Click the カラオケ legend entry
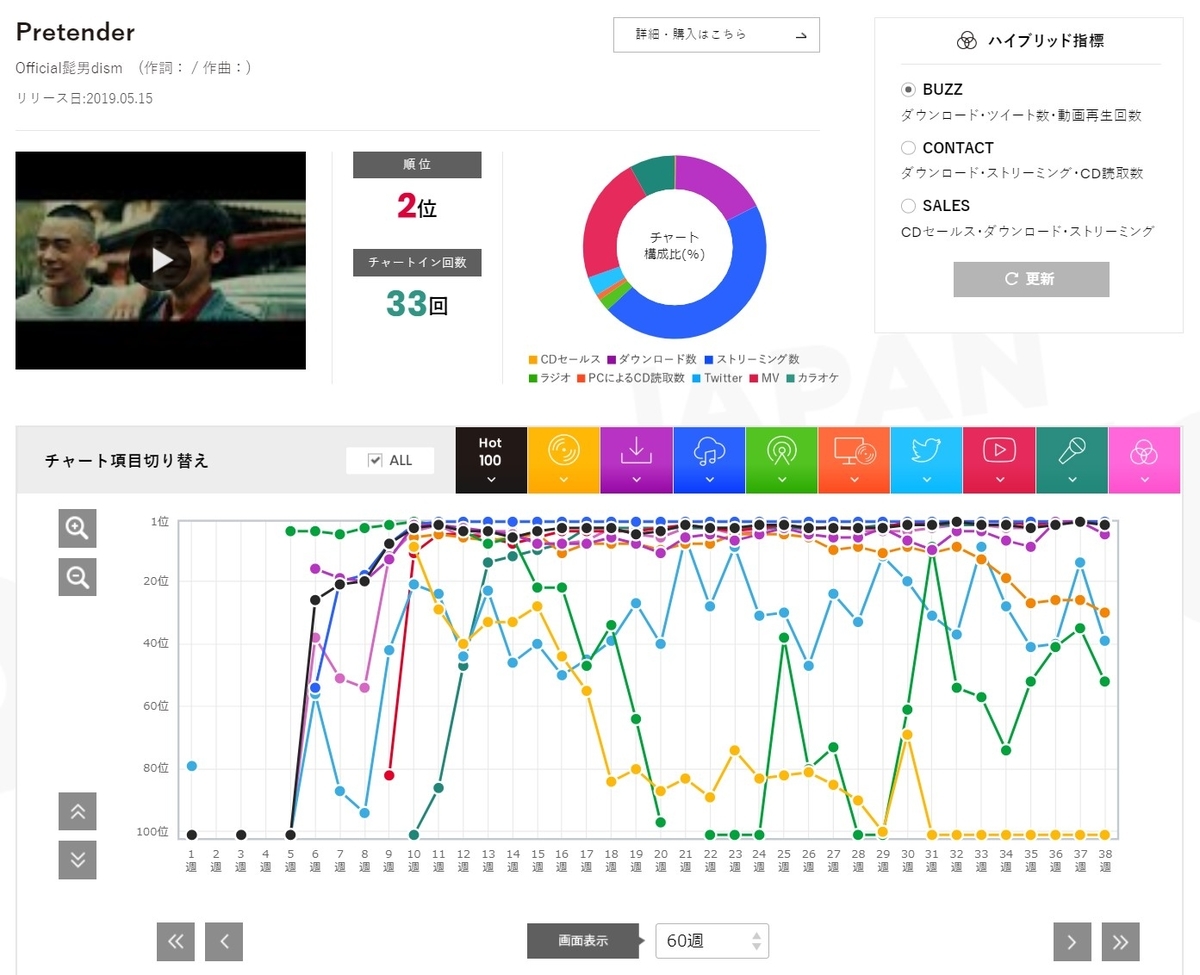The height and width of the screenshot is (975, 1200). (811, 378)
